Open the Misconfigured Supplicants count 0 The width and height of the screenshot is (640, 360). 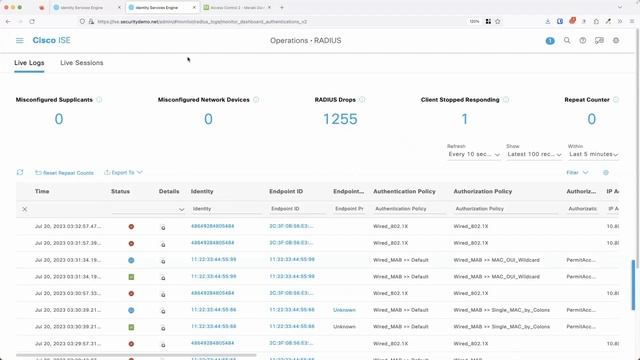tap(59, 119)
